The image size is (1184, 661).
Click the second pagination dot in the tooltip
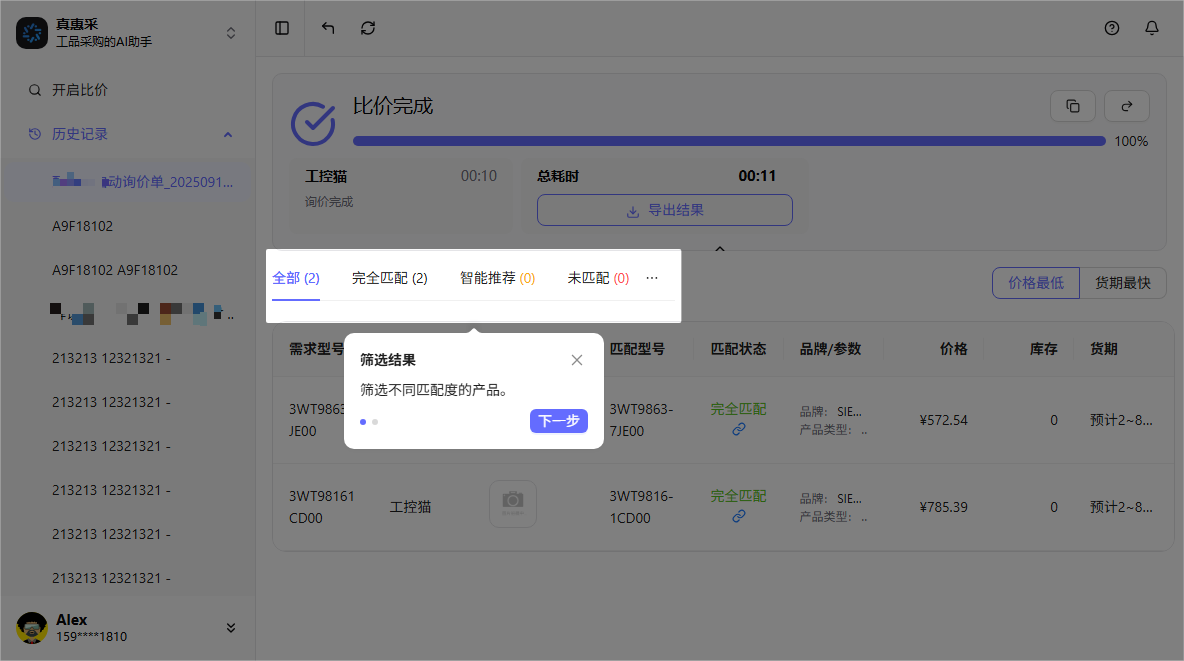click(x=374, y=422)
